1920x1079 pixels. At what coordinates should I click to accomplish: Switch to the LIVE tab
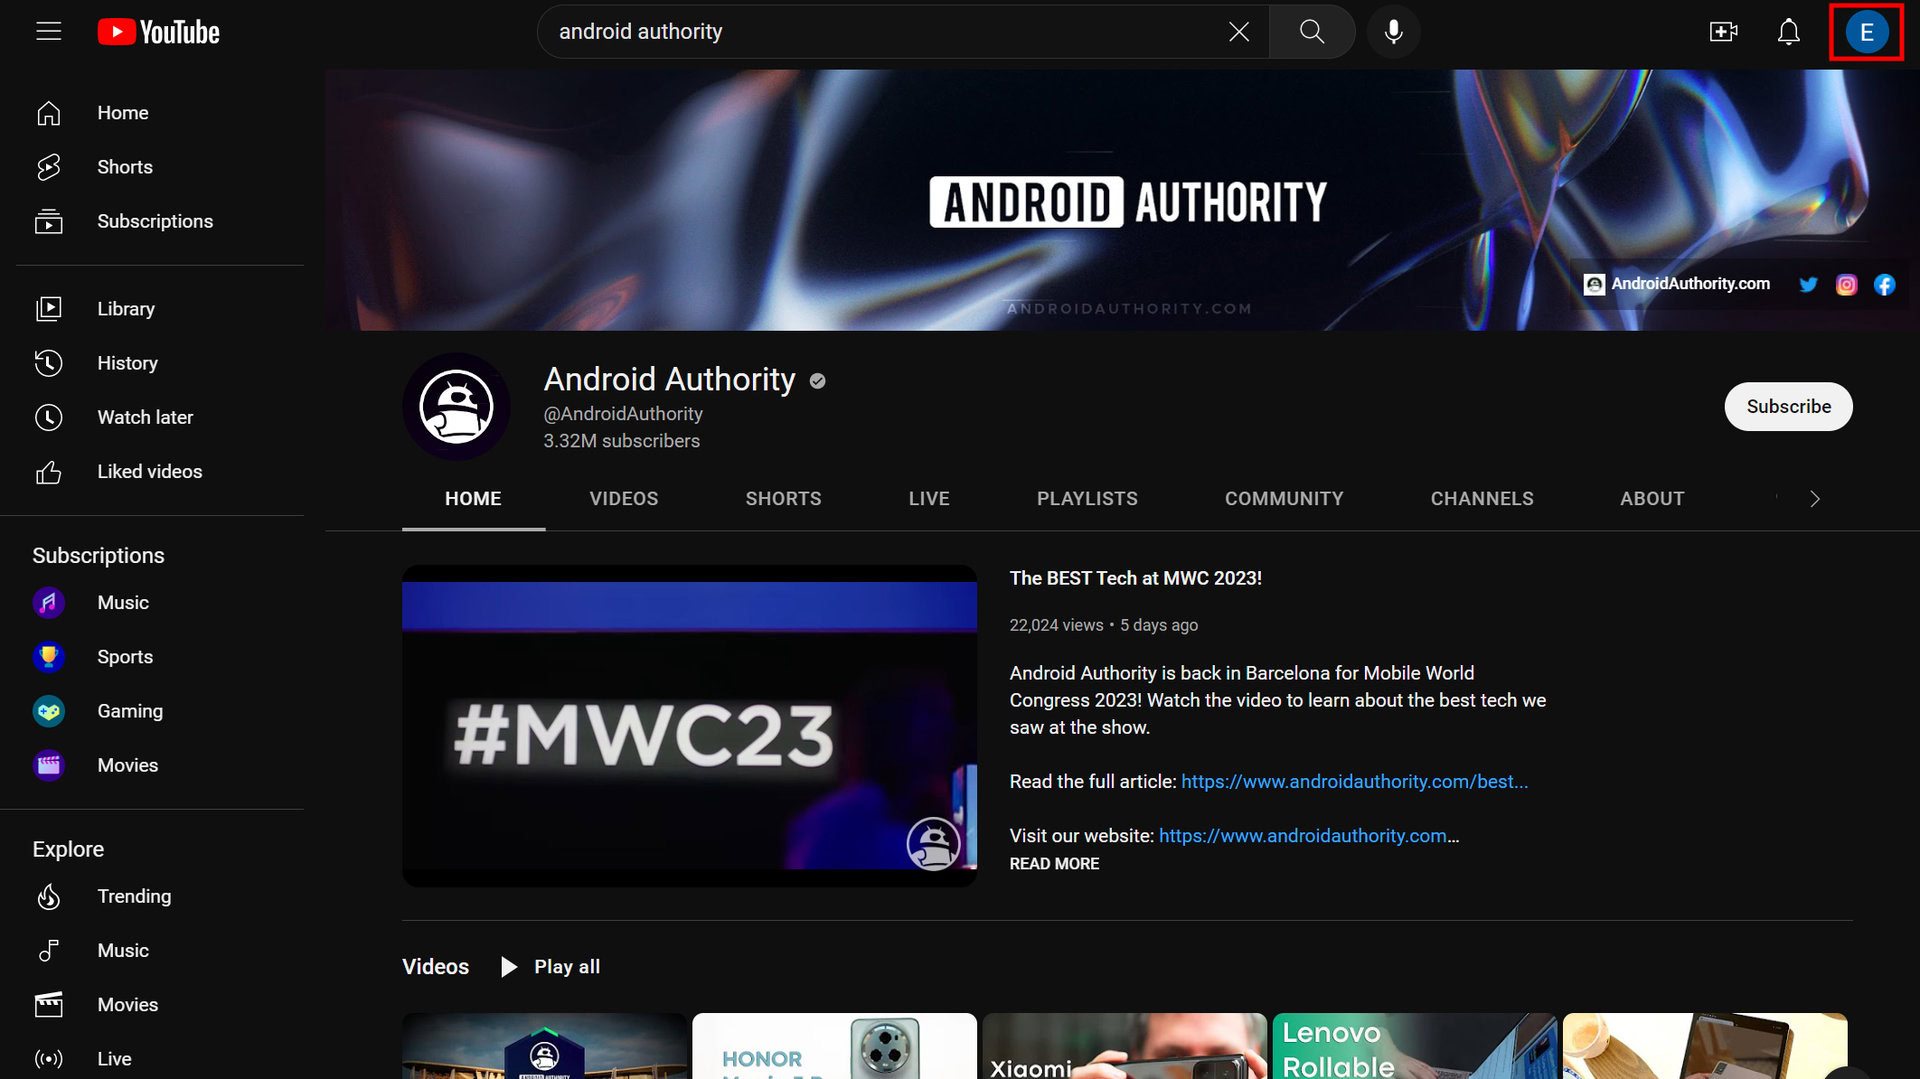929,499
